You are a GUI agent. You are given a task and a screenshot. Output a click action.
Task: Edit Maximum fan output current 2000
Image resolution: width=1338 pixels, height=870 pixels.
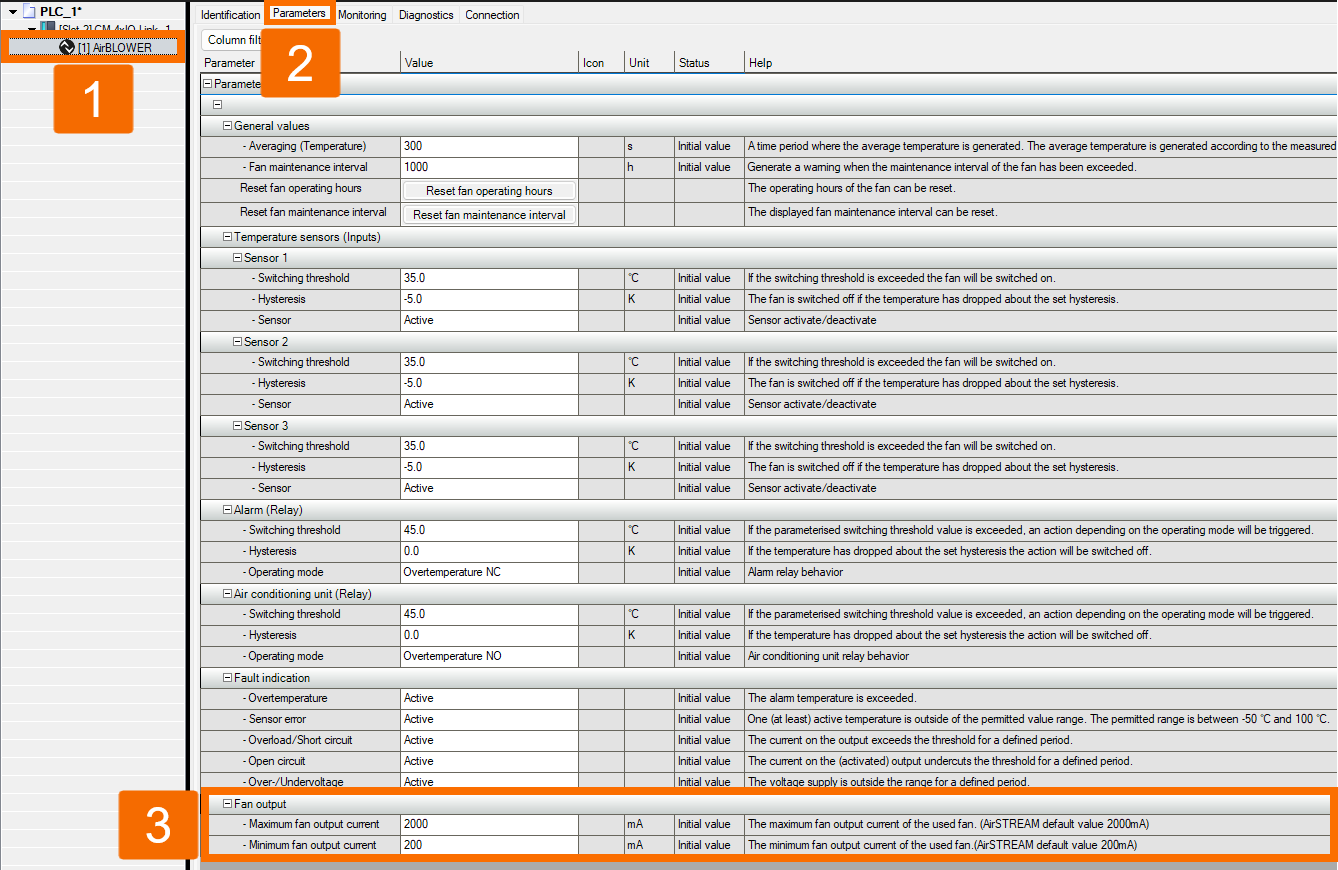coord(489,824)
